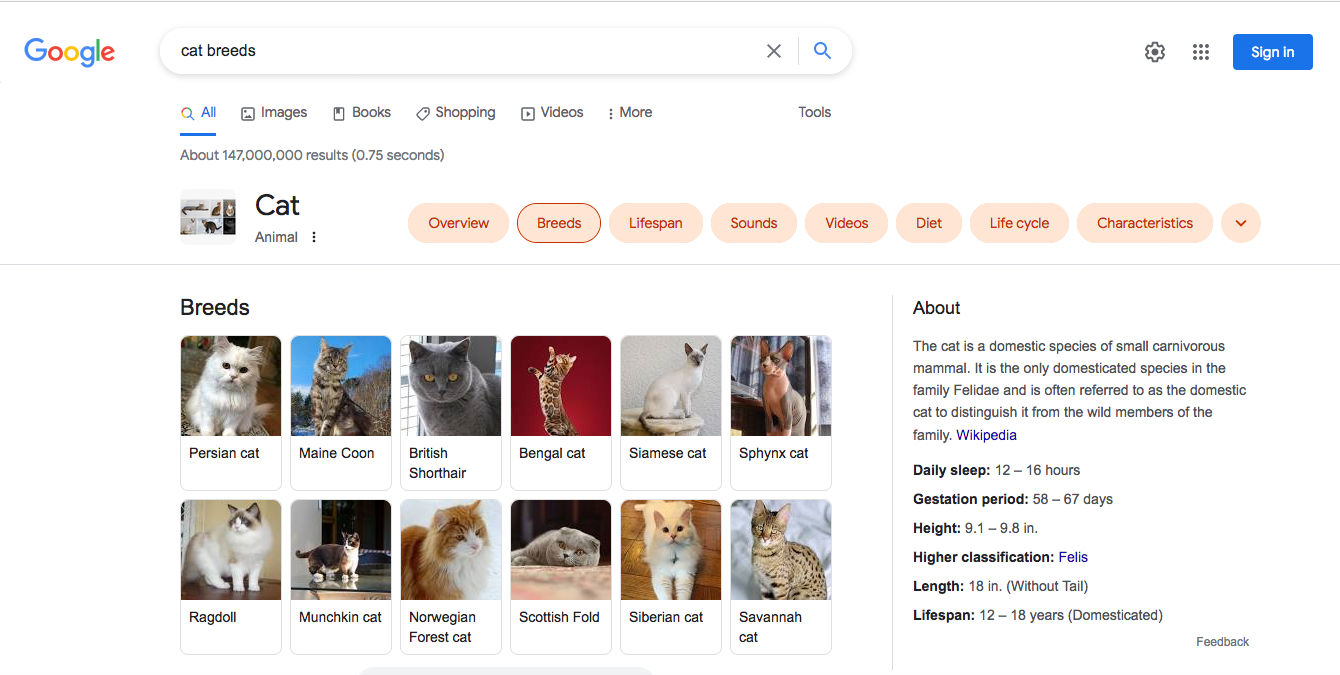Open the three-dot menu beside the Animal label
This screenshot has width=1340, height=675.
tap(313, 236)
